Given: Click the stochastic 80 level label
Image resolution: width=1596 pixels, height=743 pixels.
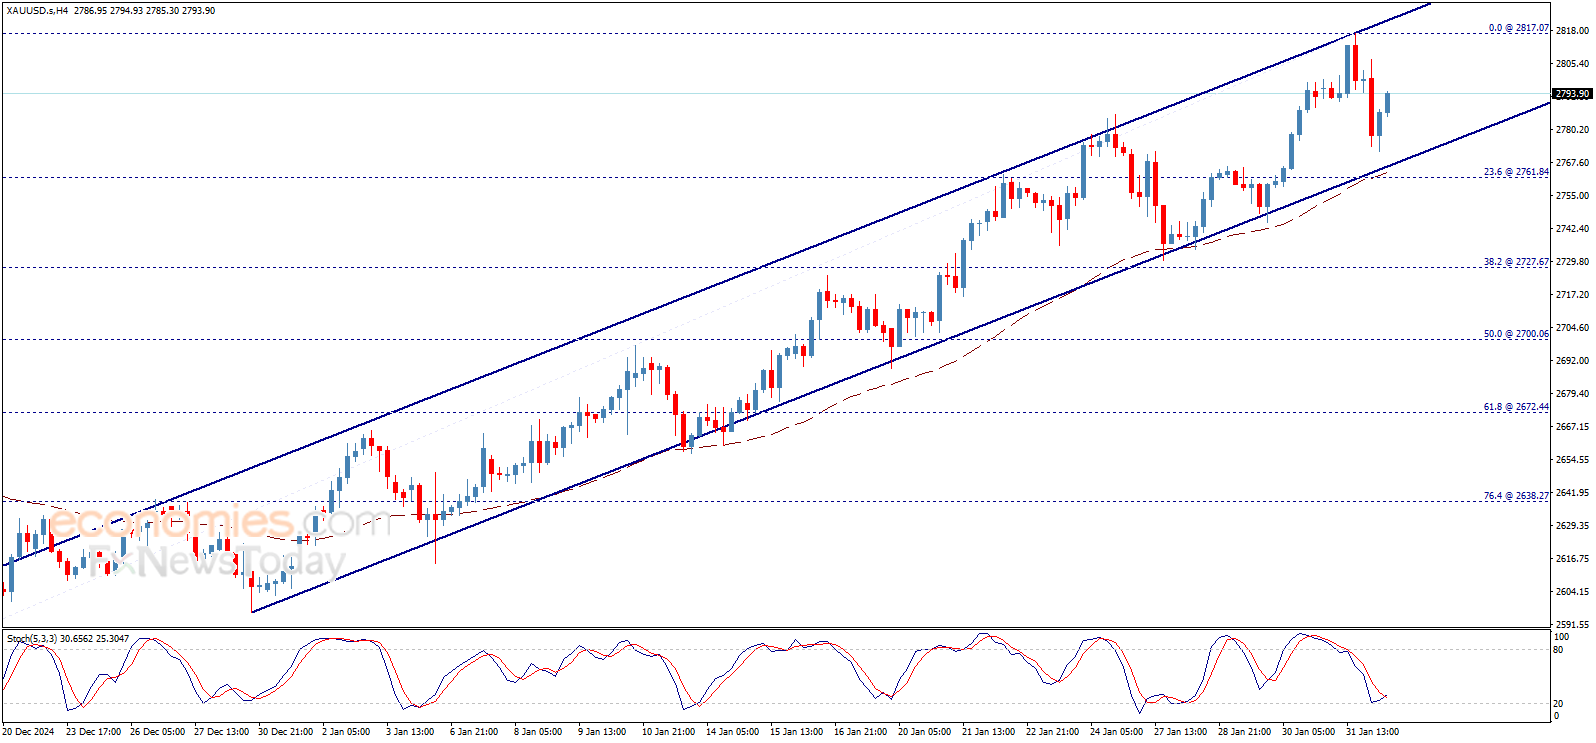Looking at the screenshot, I should (x=1558, y=650).
